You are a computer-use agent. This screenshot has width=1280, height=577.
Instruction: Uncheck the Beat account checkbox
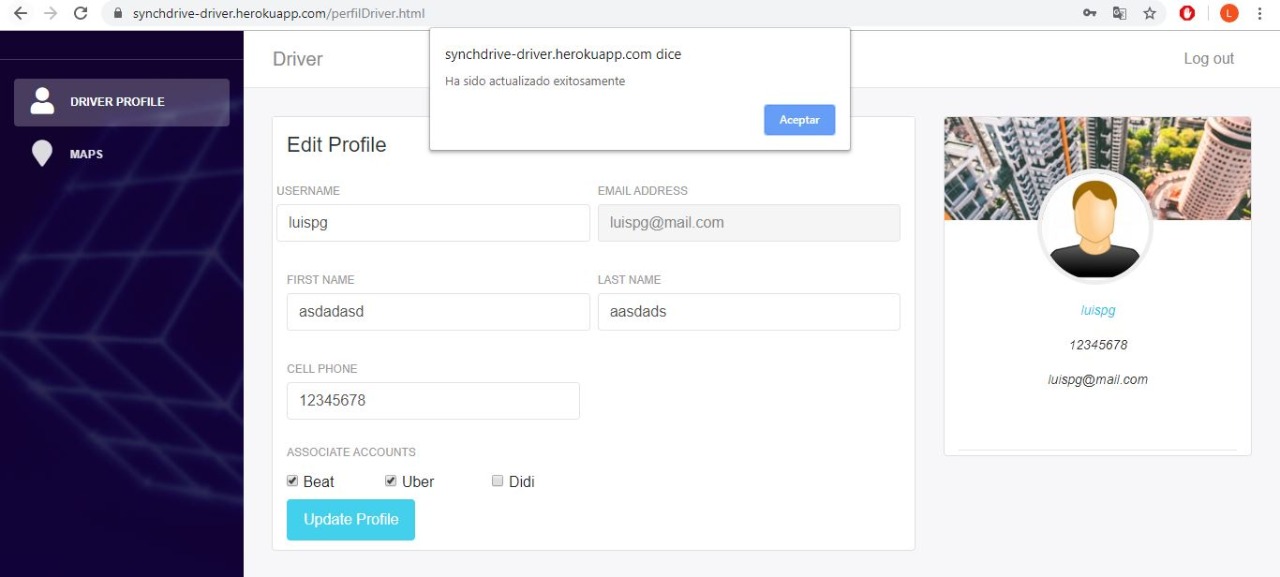293,481
